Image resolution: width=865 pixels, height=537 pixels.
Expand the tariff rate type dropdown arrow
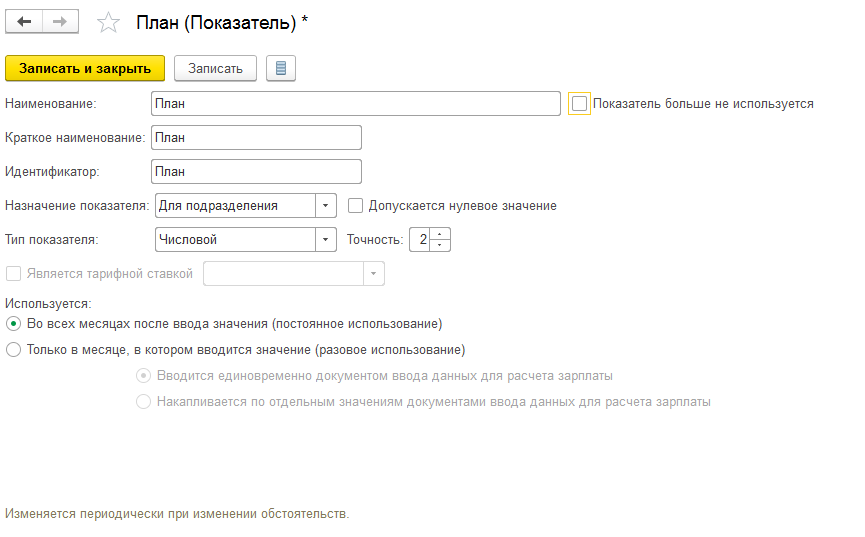click(373, 274)
